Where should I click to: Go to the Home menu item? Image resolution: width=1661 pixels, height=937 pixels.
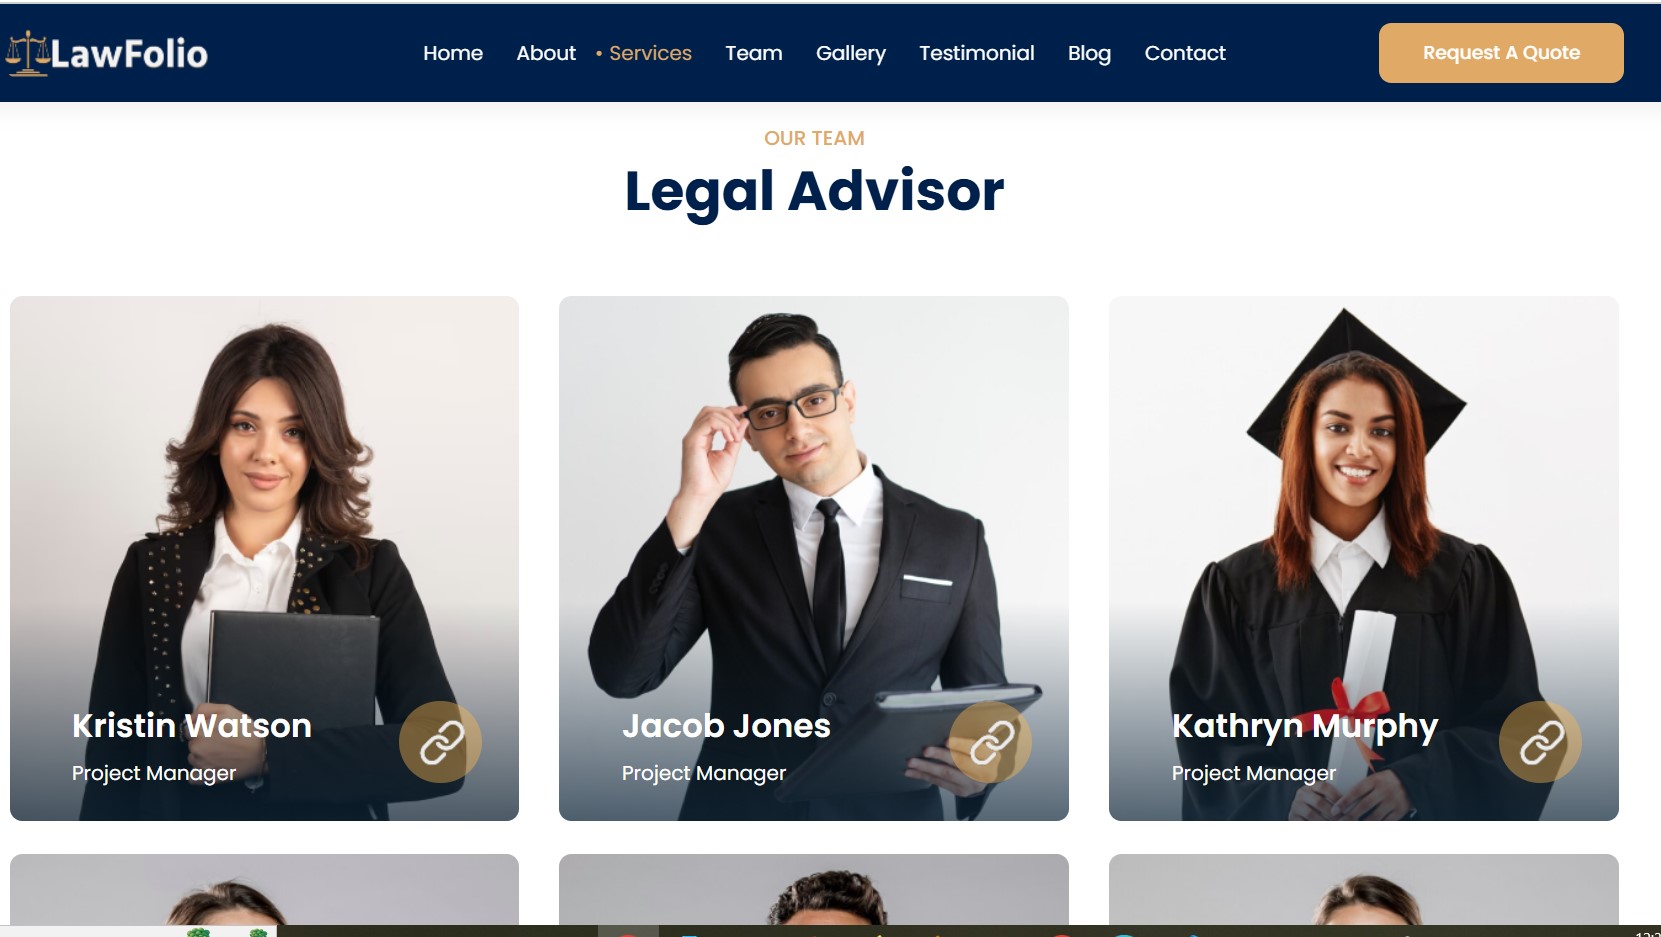pyautogui.click(x=453, y=53)
